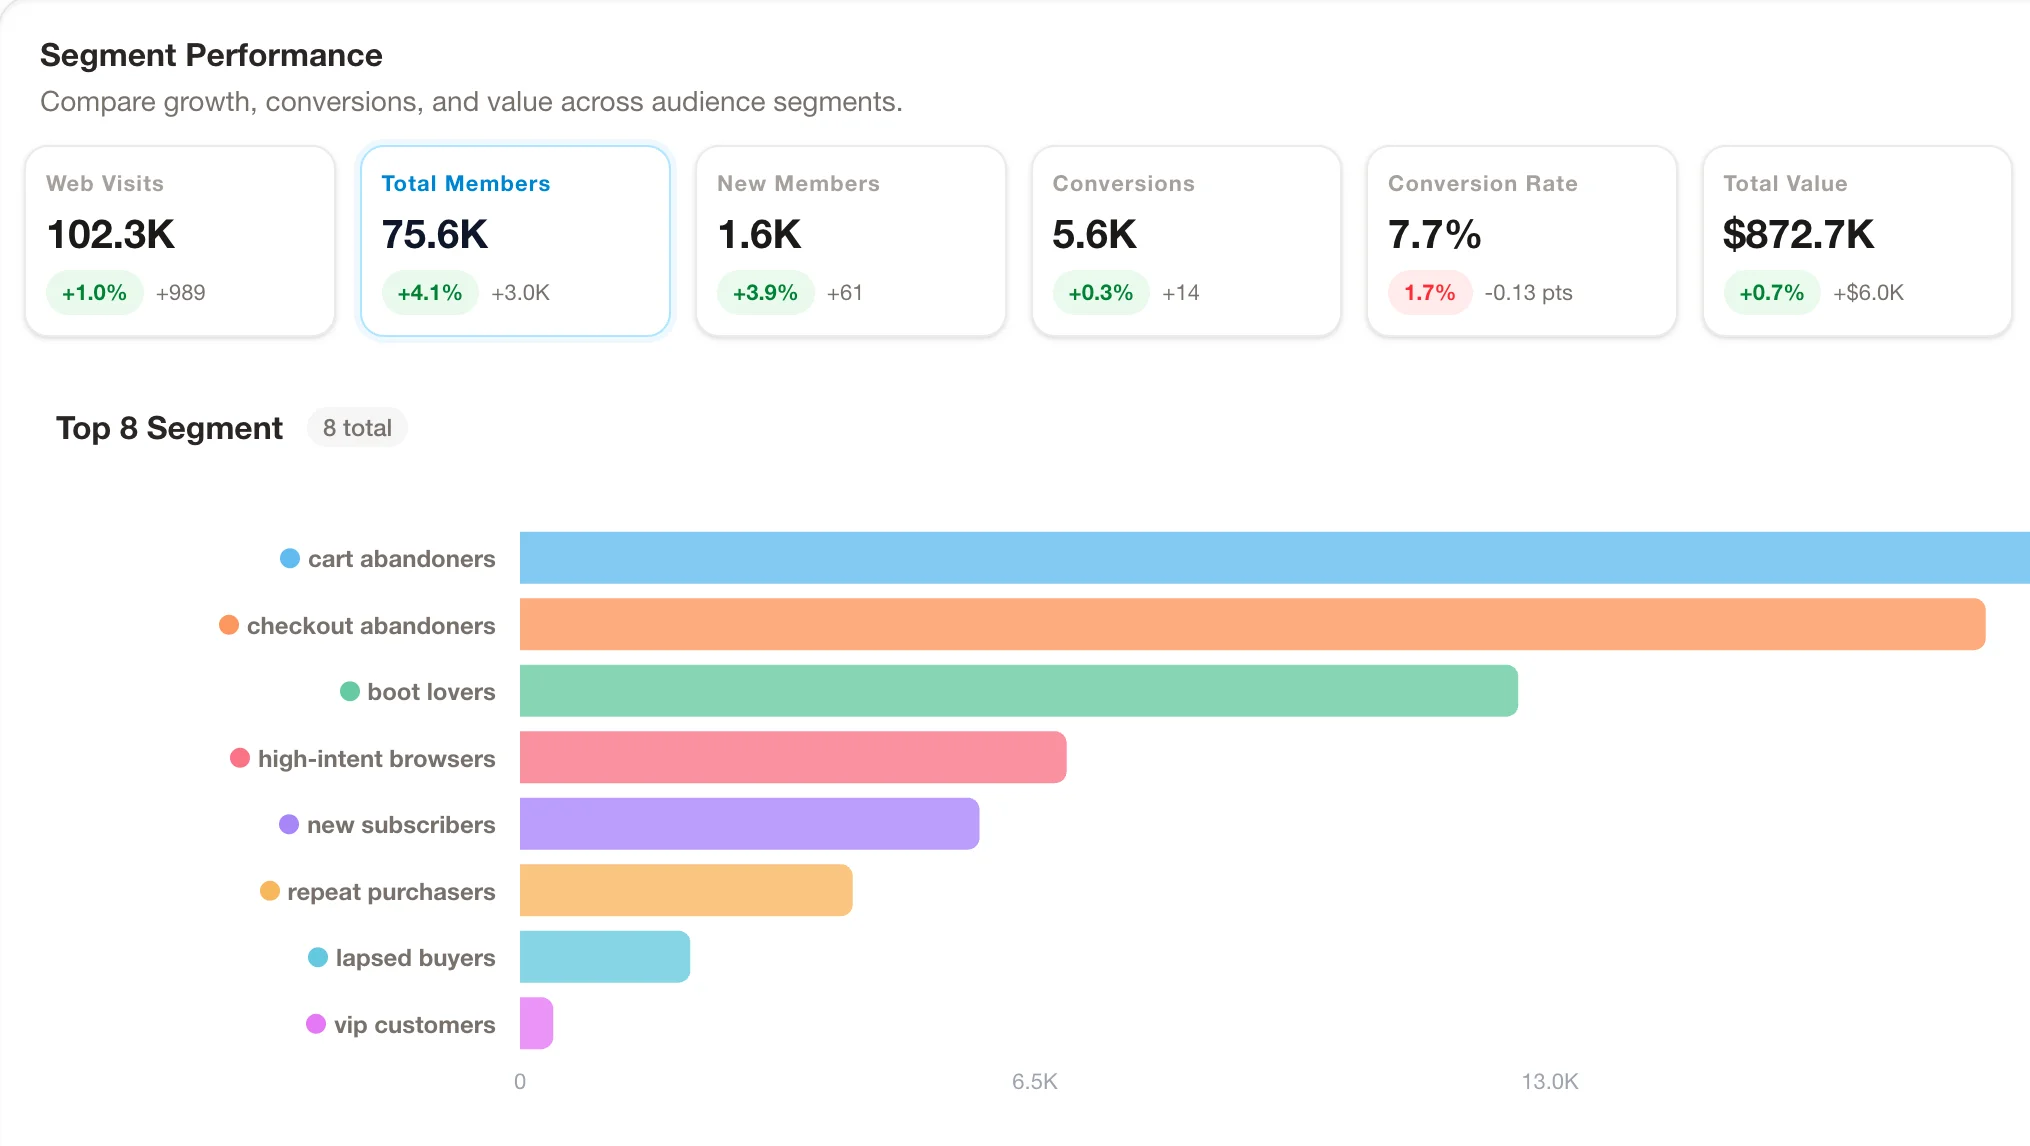Viewport: 2030px width, 1146px height.
Task: Open the New Members metric card
Action: point(851,241)
